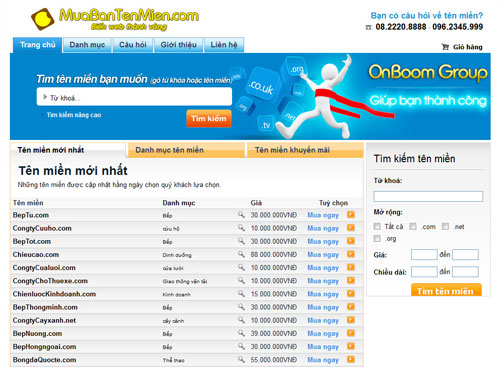Click orange arrow icon for CongtyChoThuexe.com
The width and height of the screenshot is (500, 367).
[x=351, y=280]
